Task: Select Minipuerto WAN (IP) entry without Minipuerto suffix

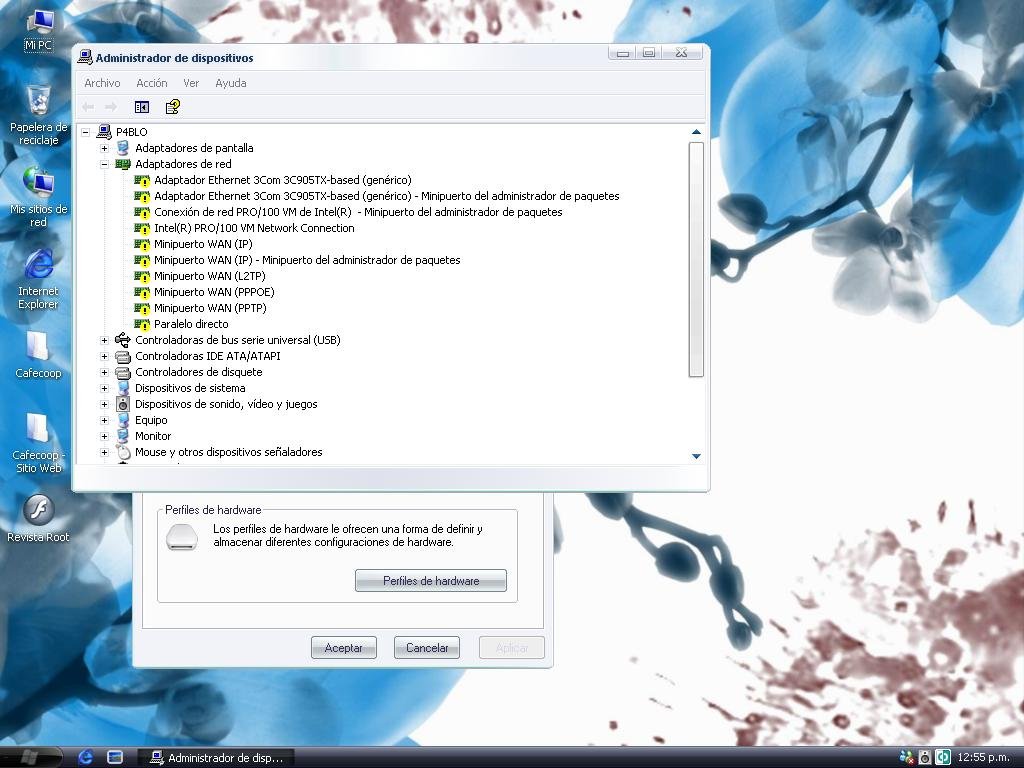Action: point(203,244)
